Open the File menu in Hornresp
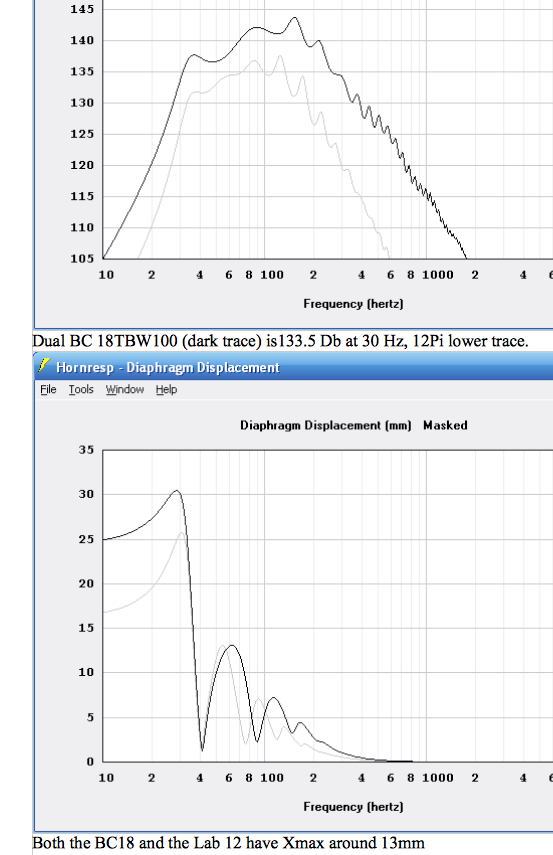This screenshot has height=855, width=553. (48, 389)
